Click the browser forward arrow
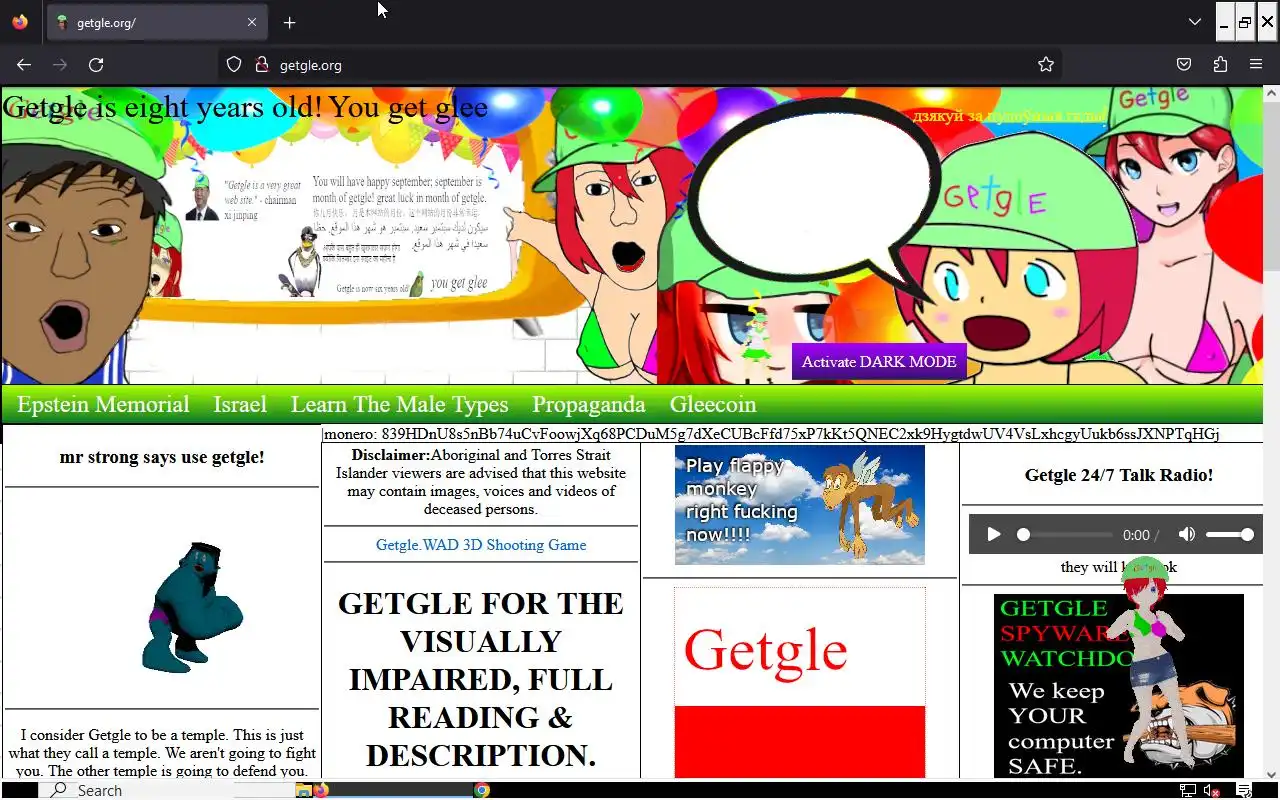 [x=60, y=65]
